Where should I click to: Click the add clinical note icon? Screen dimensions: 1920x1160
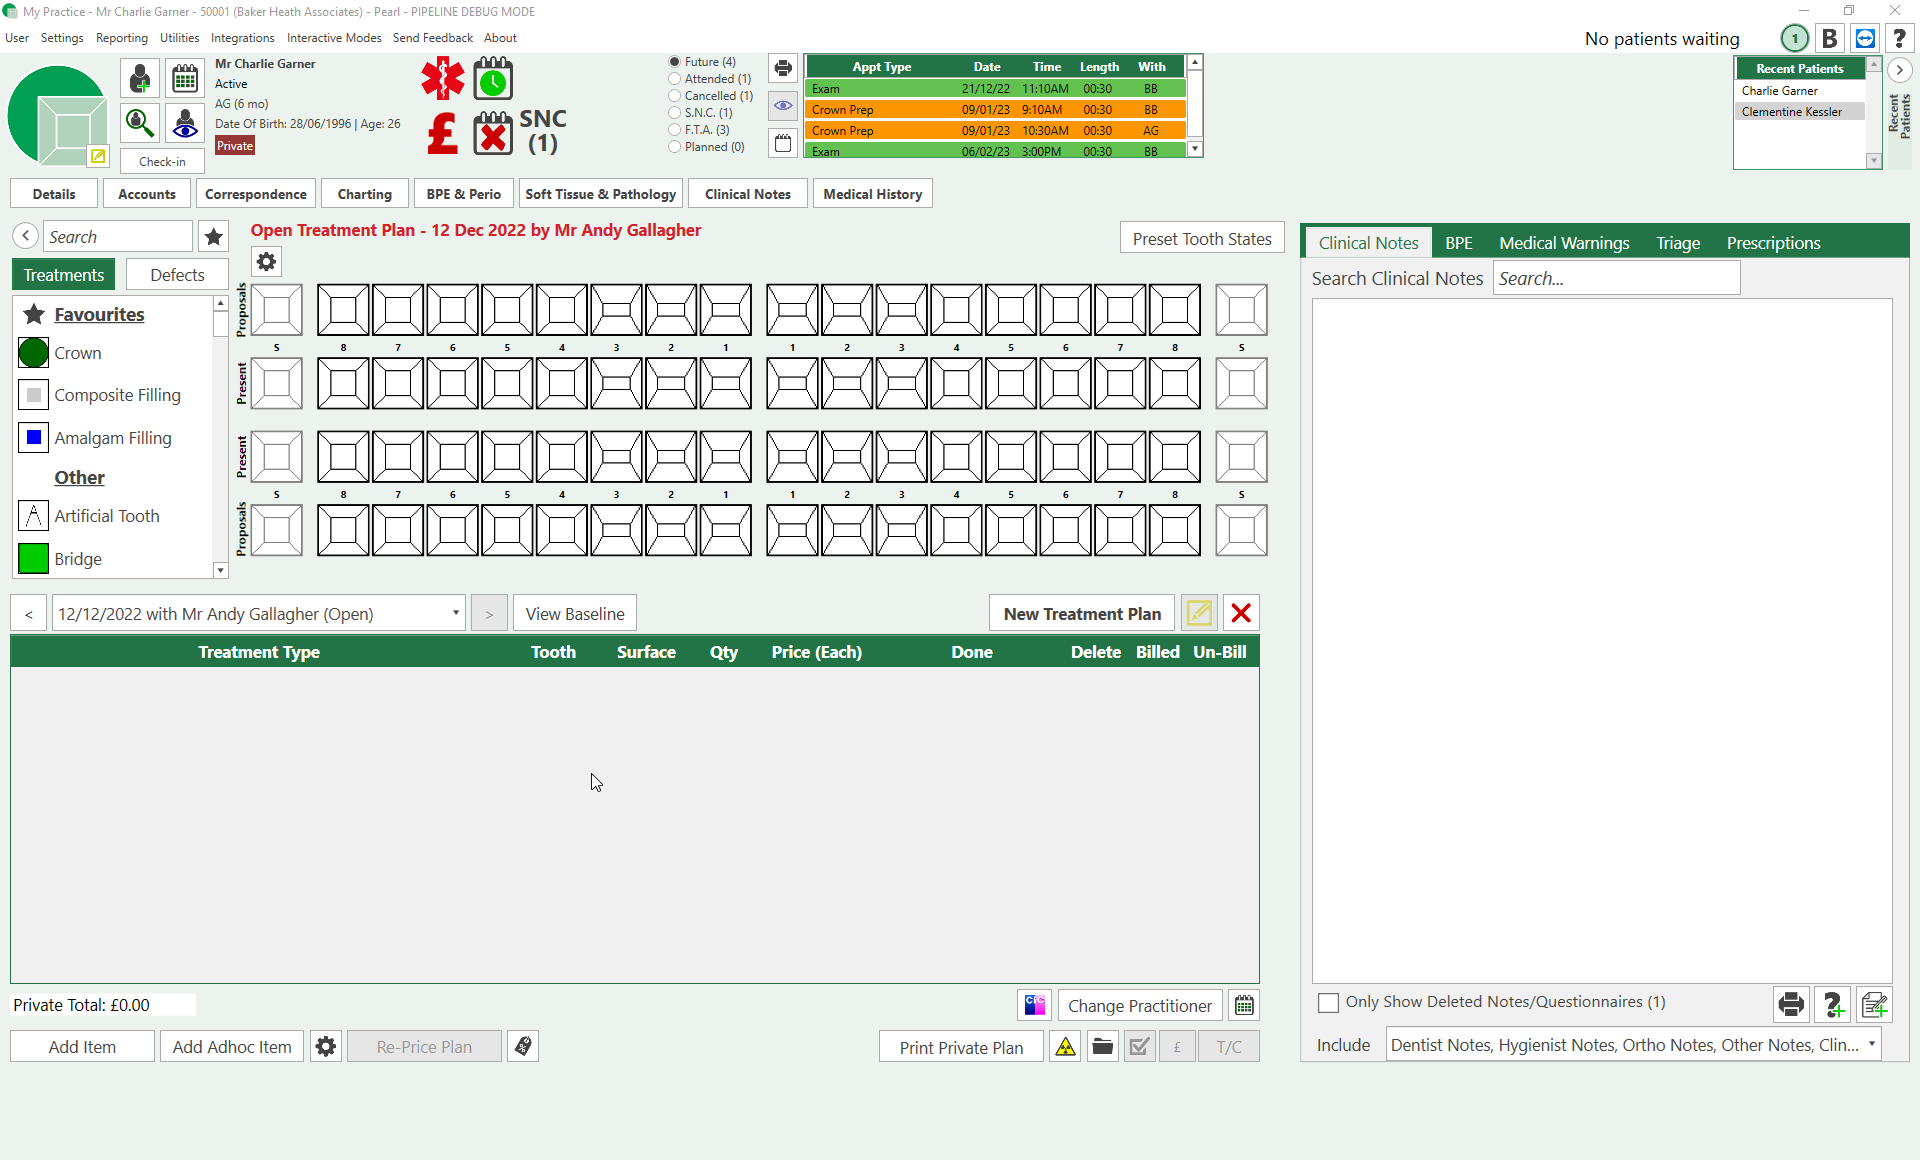pos(1874,1004)
